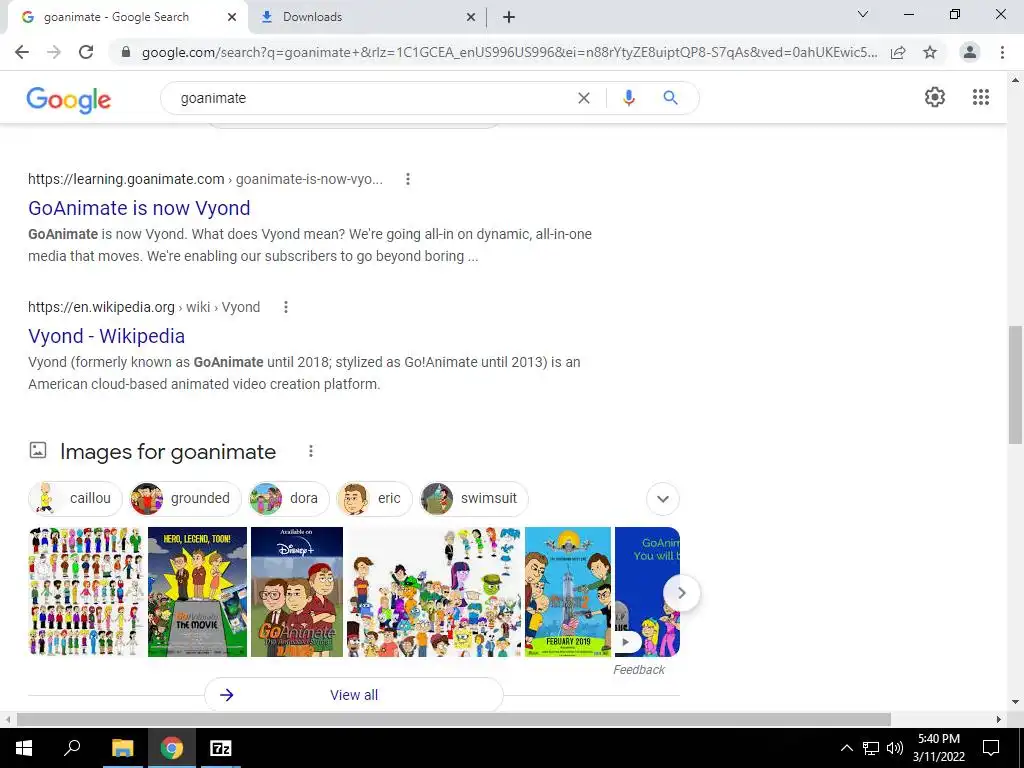Submit search with magnifier icon
This screenshot has height=768, width=1024.
(670, 98)
